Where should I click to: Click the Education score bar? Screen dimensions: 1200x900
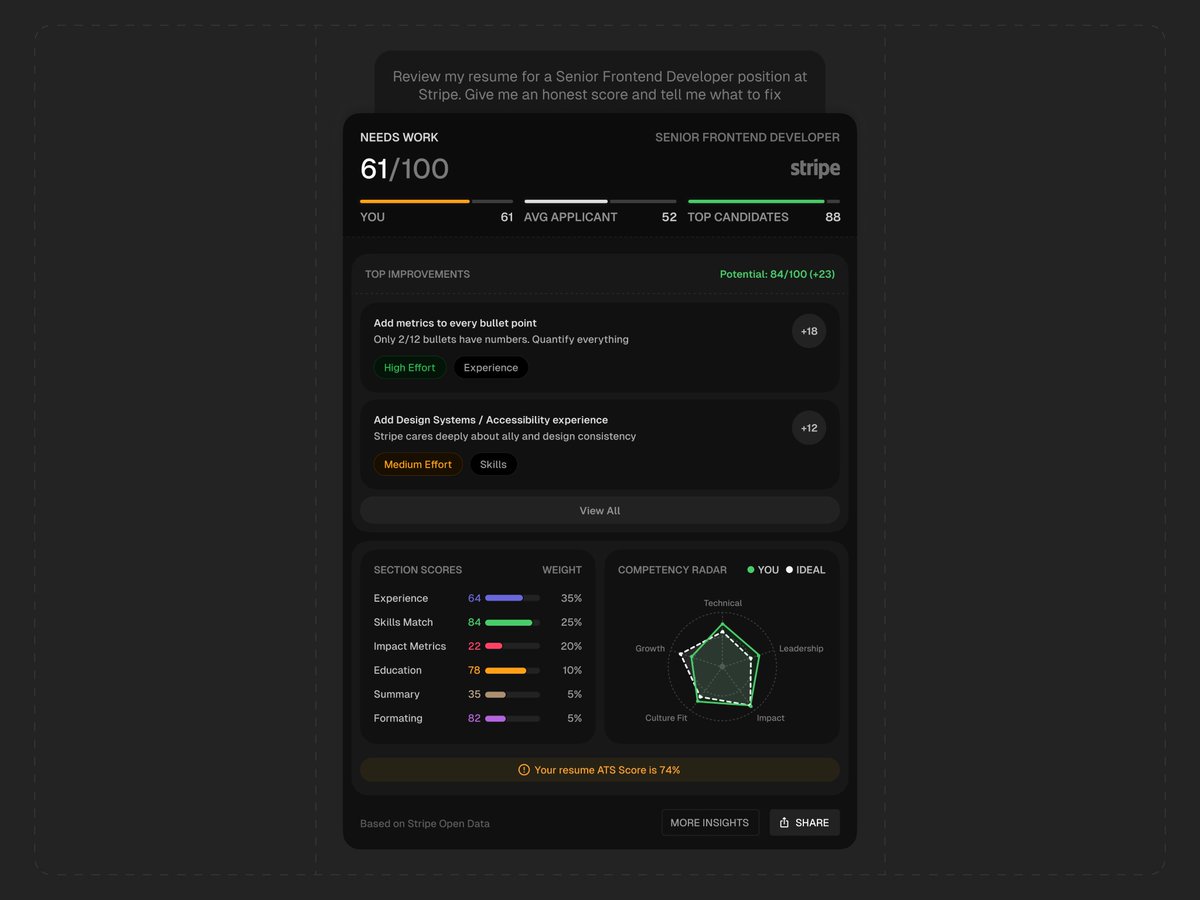click(x=512, y=670)
